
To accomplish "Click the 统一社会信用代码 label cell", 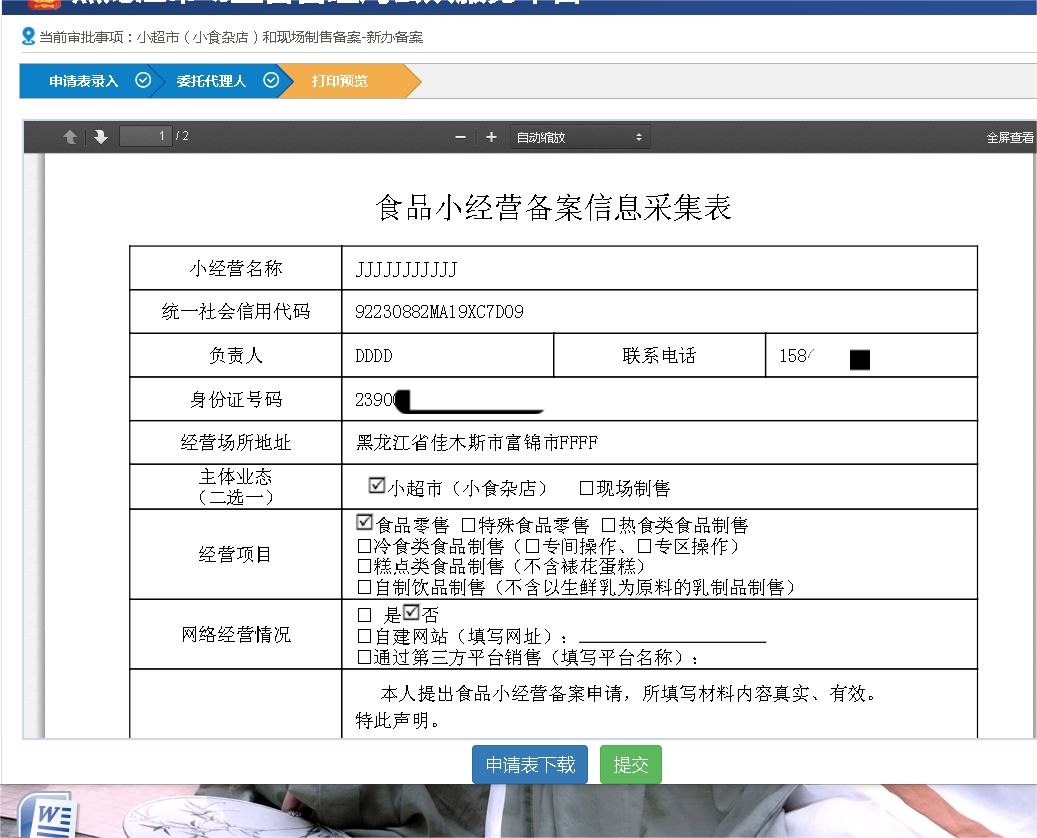I will 235,312.
